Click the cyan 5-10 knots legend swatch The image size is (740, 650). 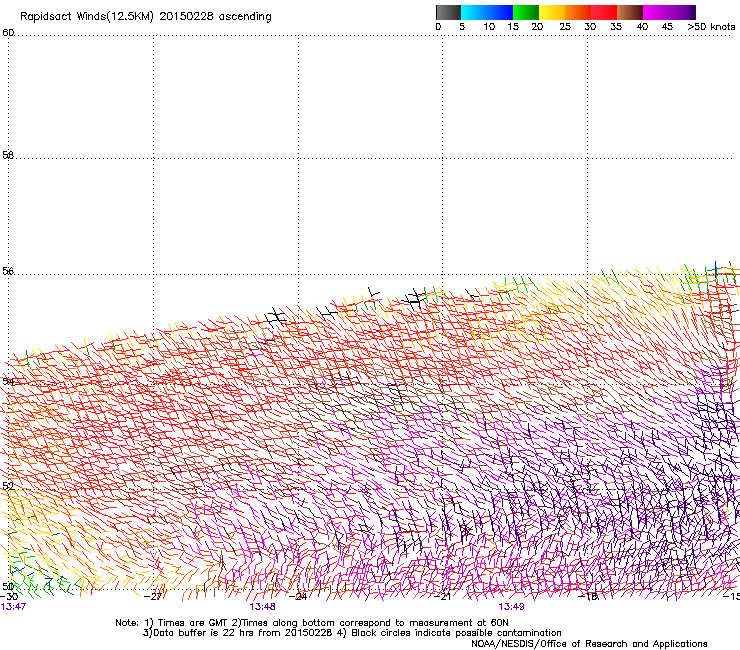[474, 12]
